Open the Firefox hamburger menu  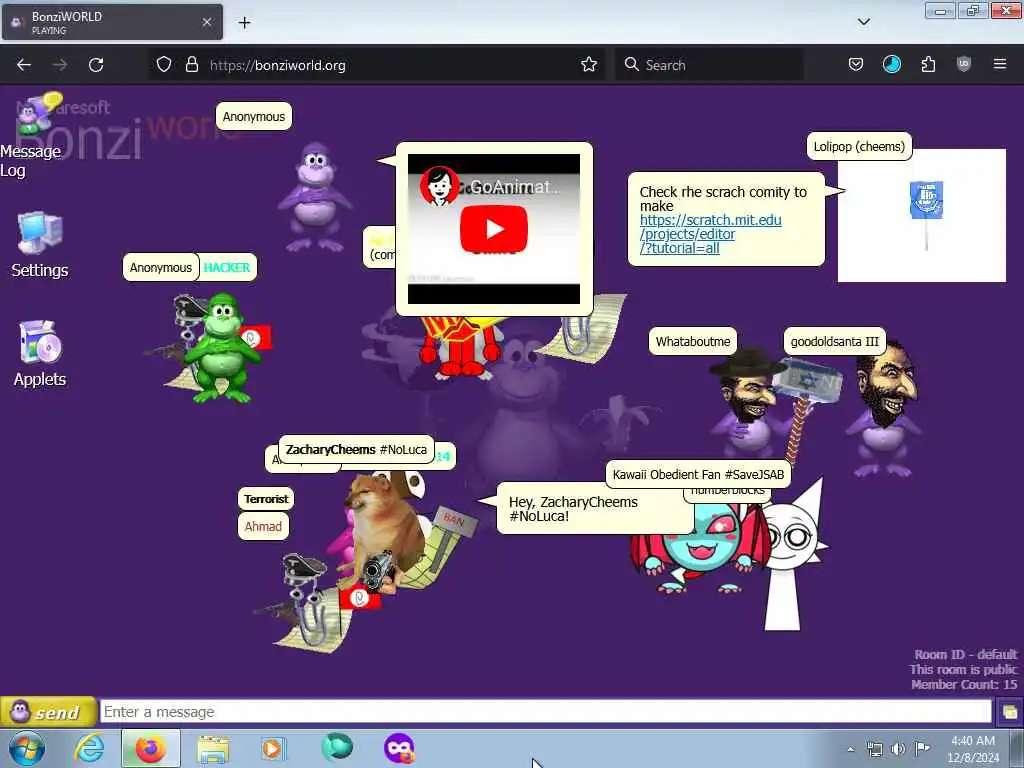pyautogui.click(x=999, y=64)
